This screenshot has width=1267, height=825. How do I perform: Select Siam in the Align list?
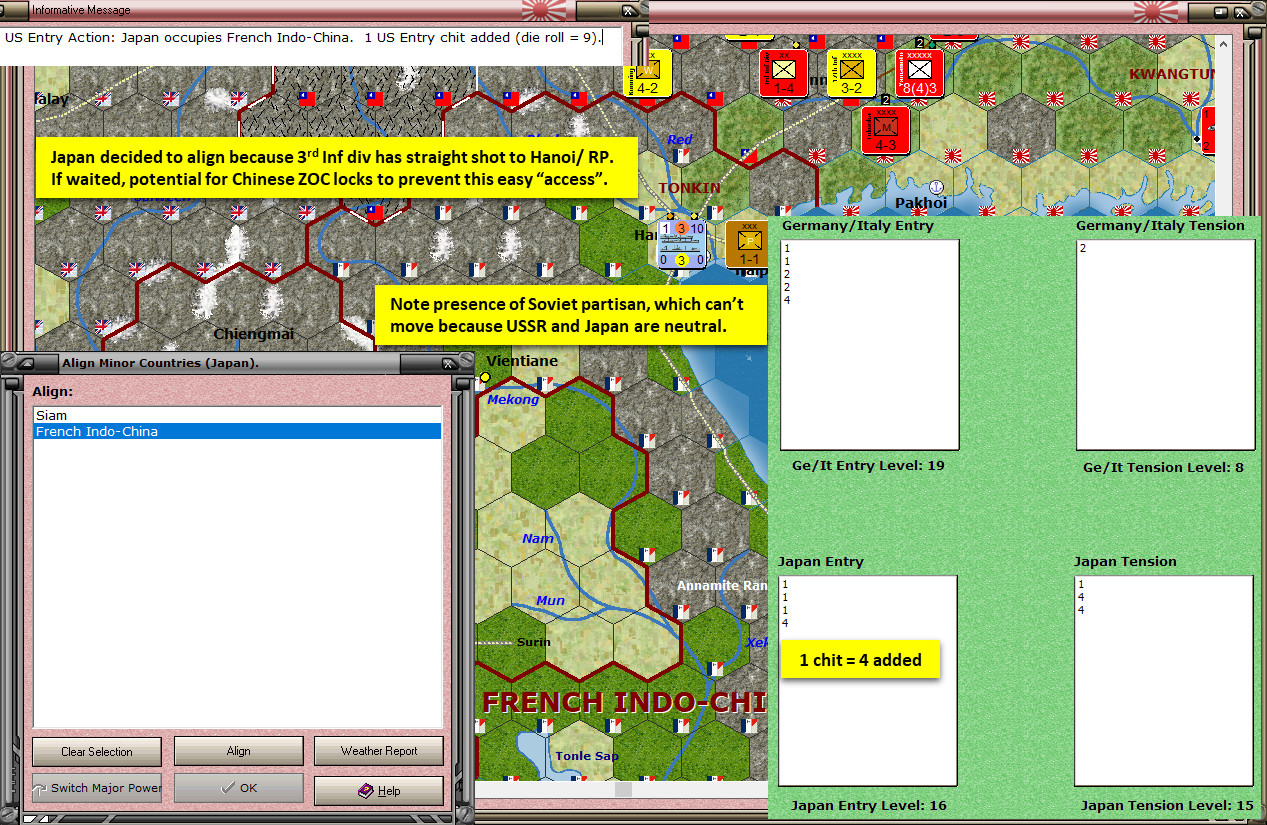pos(237,415)
